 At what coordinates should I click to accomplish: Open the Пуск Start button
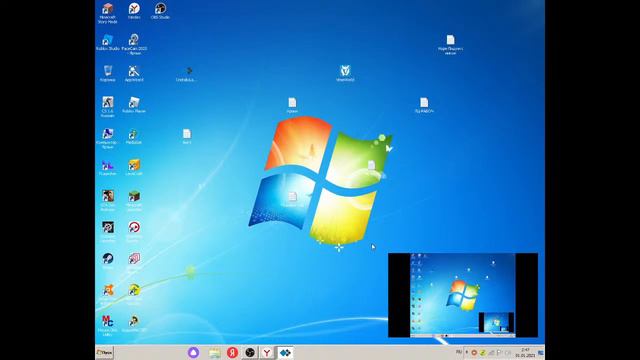104,352
